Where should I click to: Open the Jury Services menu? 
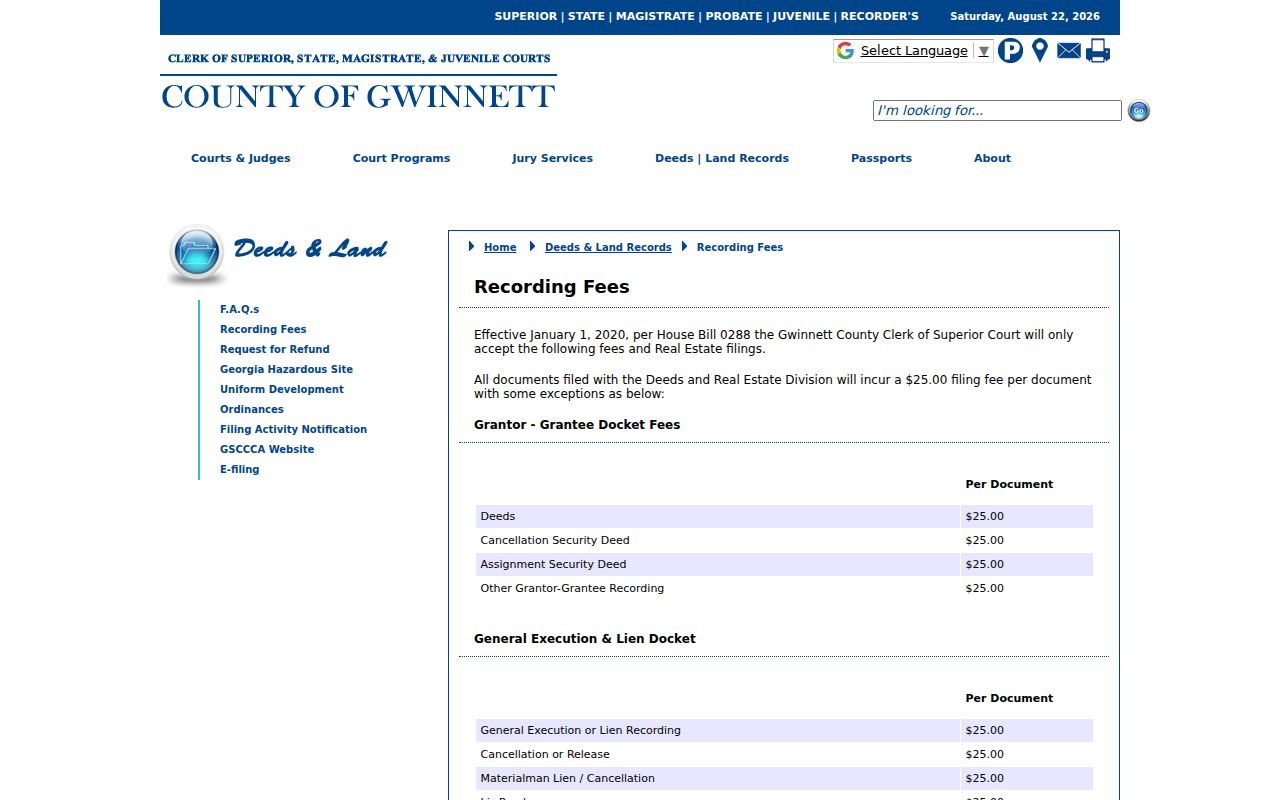click(x=552, y=158)
